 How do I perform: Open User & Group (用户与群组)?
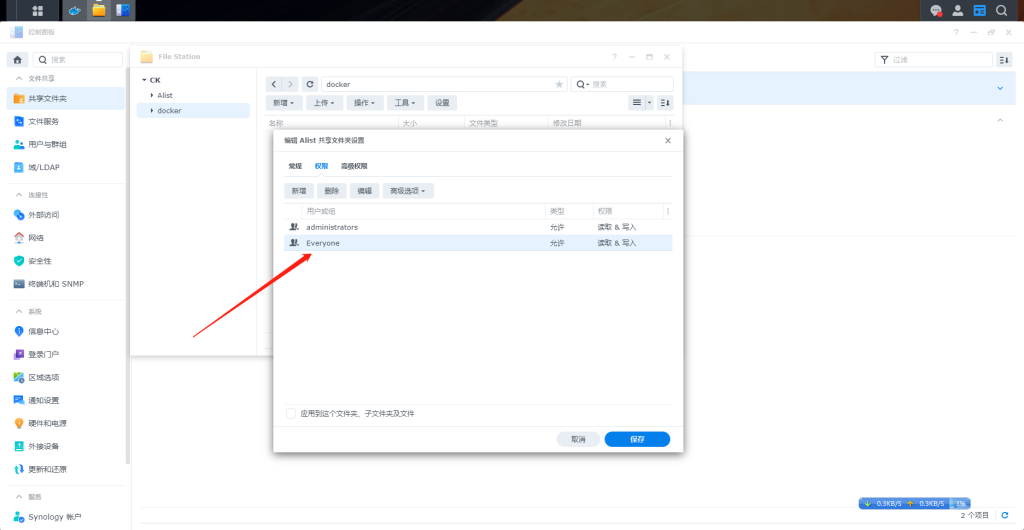[x=65, y=144]
